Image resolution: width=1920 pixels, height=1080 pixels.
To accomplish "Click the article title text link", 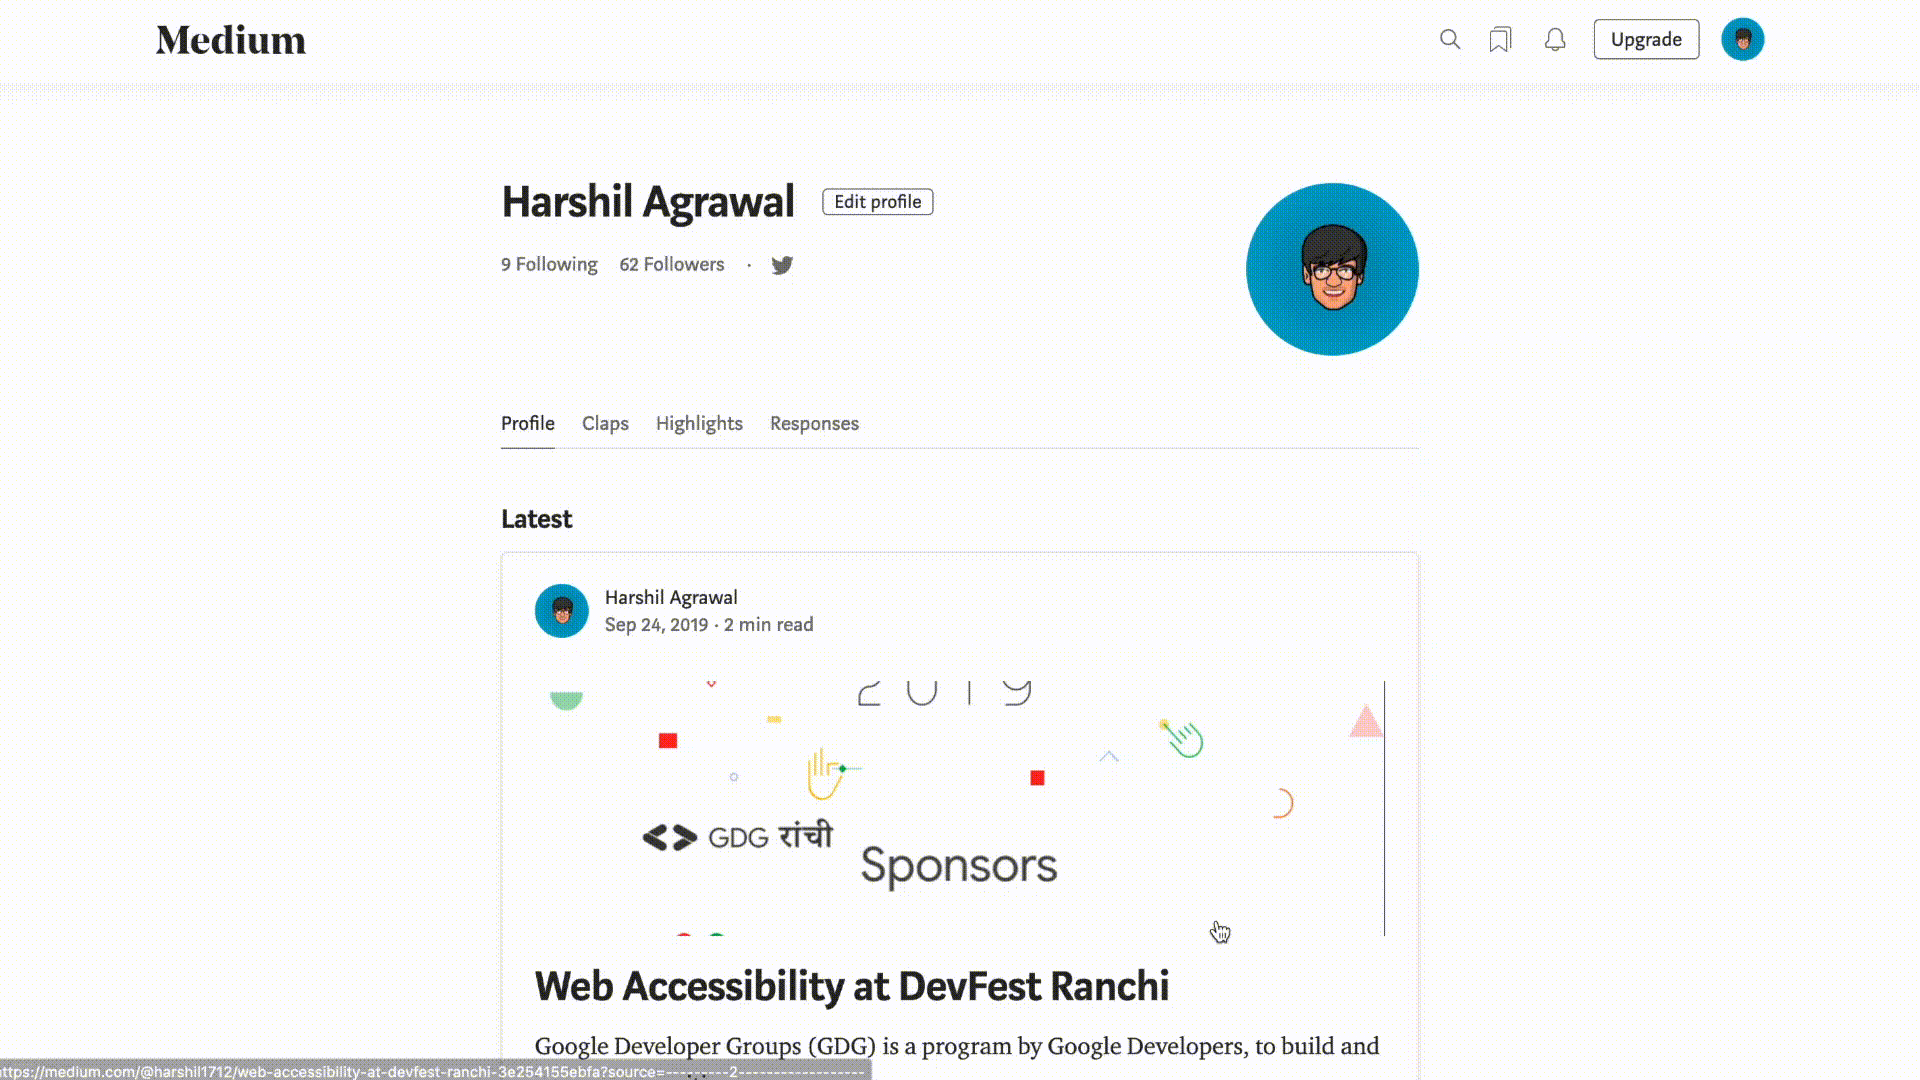I will (x=851, y=985).
